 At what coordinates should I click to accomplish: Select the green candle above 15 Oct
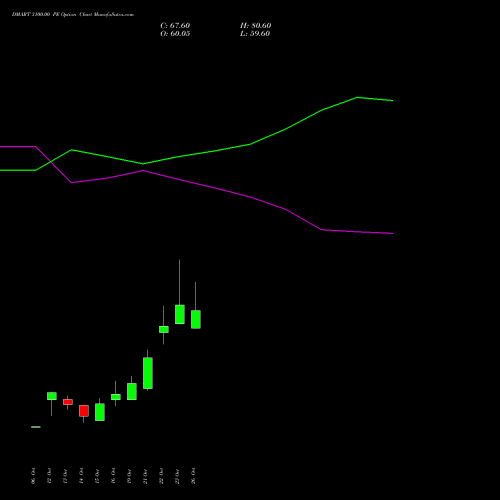coord(100,412)
